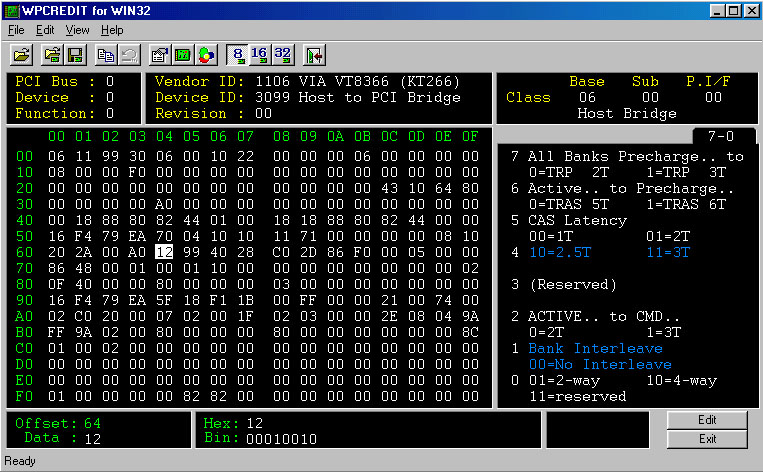Switch to 16-bit view mode
This screenshot has width=763, height=472.
(x=259, y=53)
